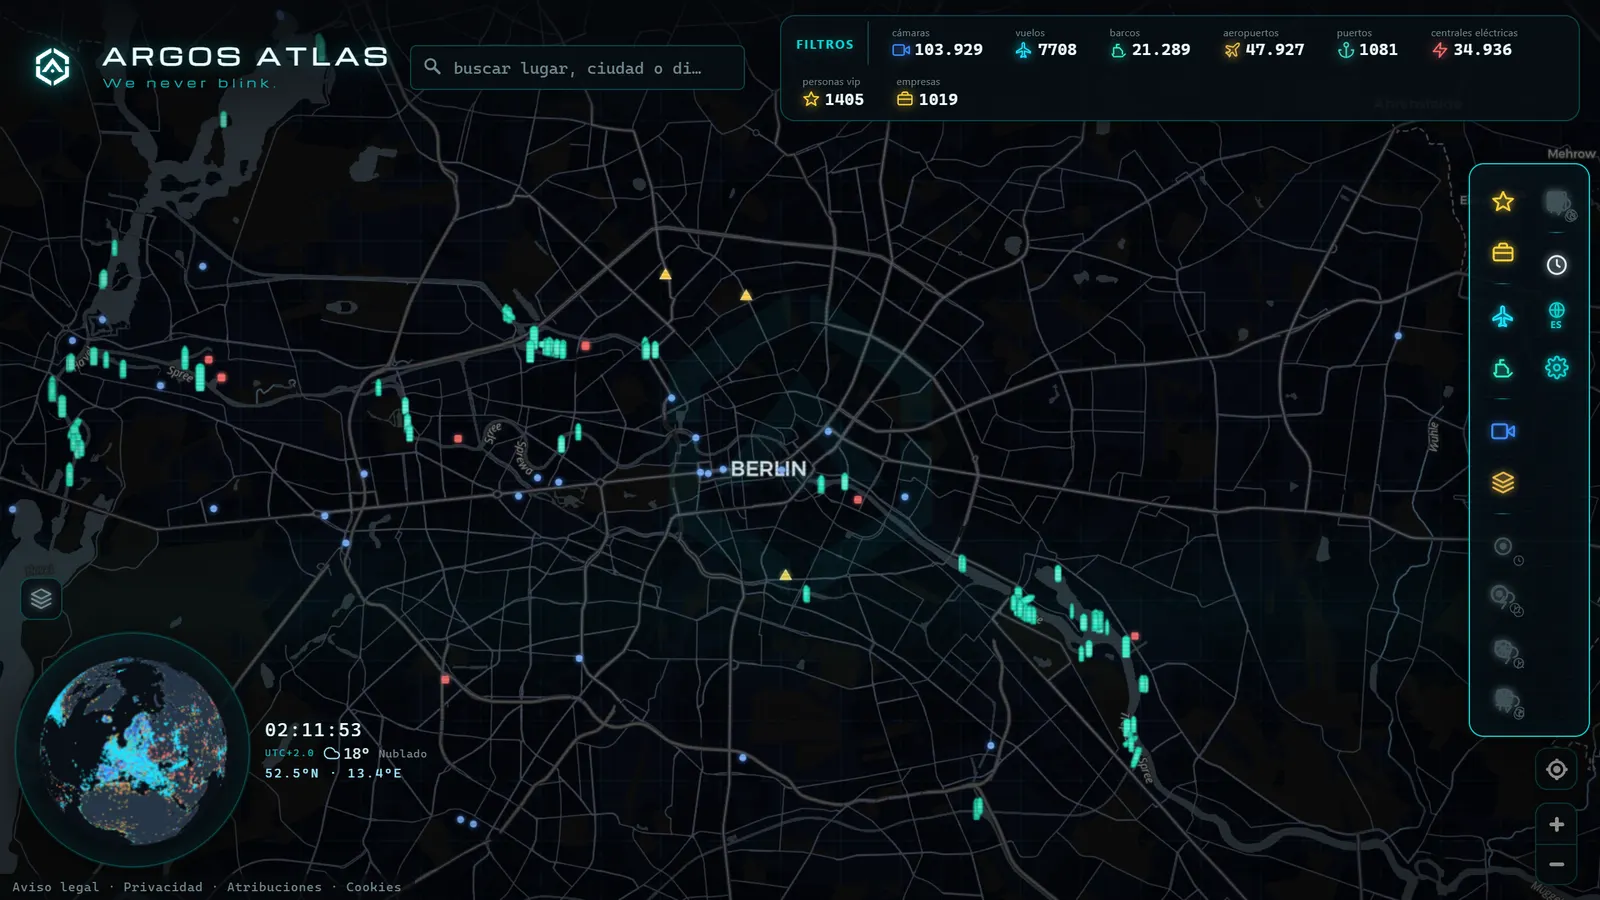
Task: Click the BERLIN city label
Action: 768,469
